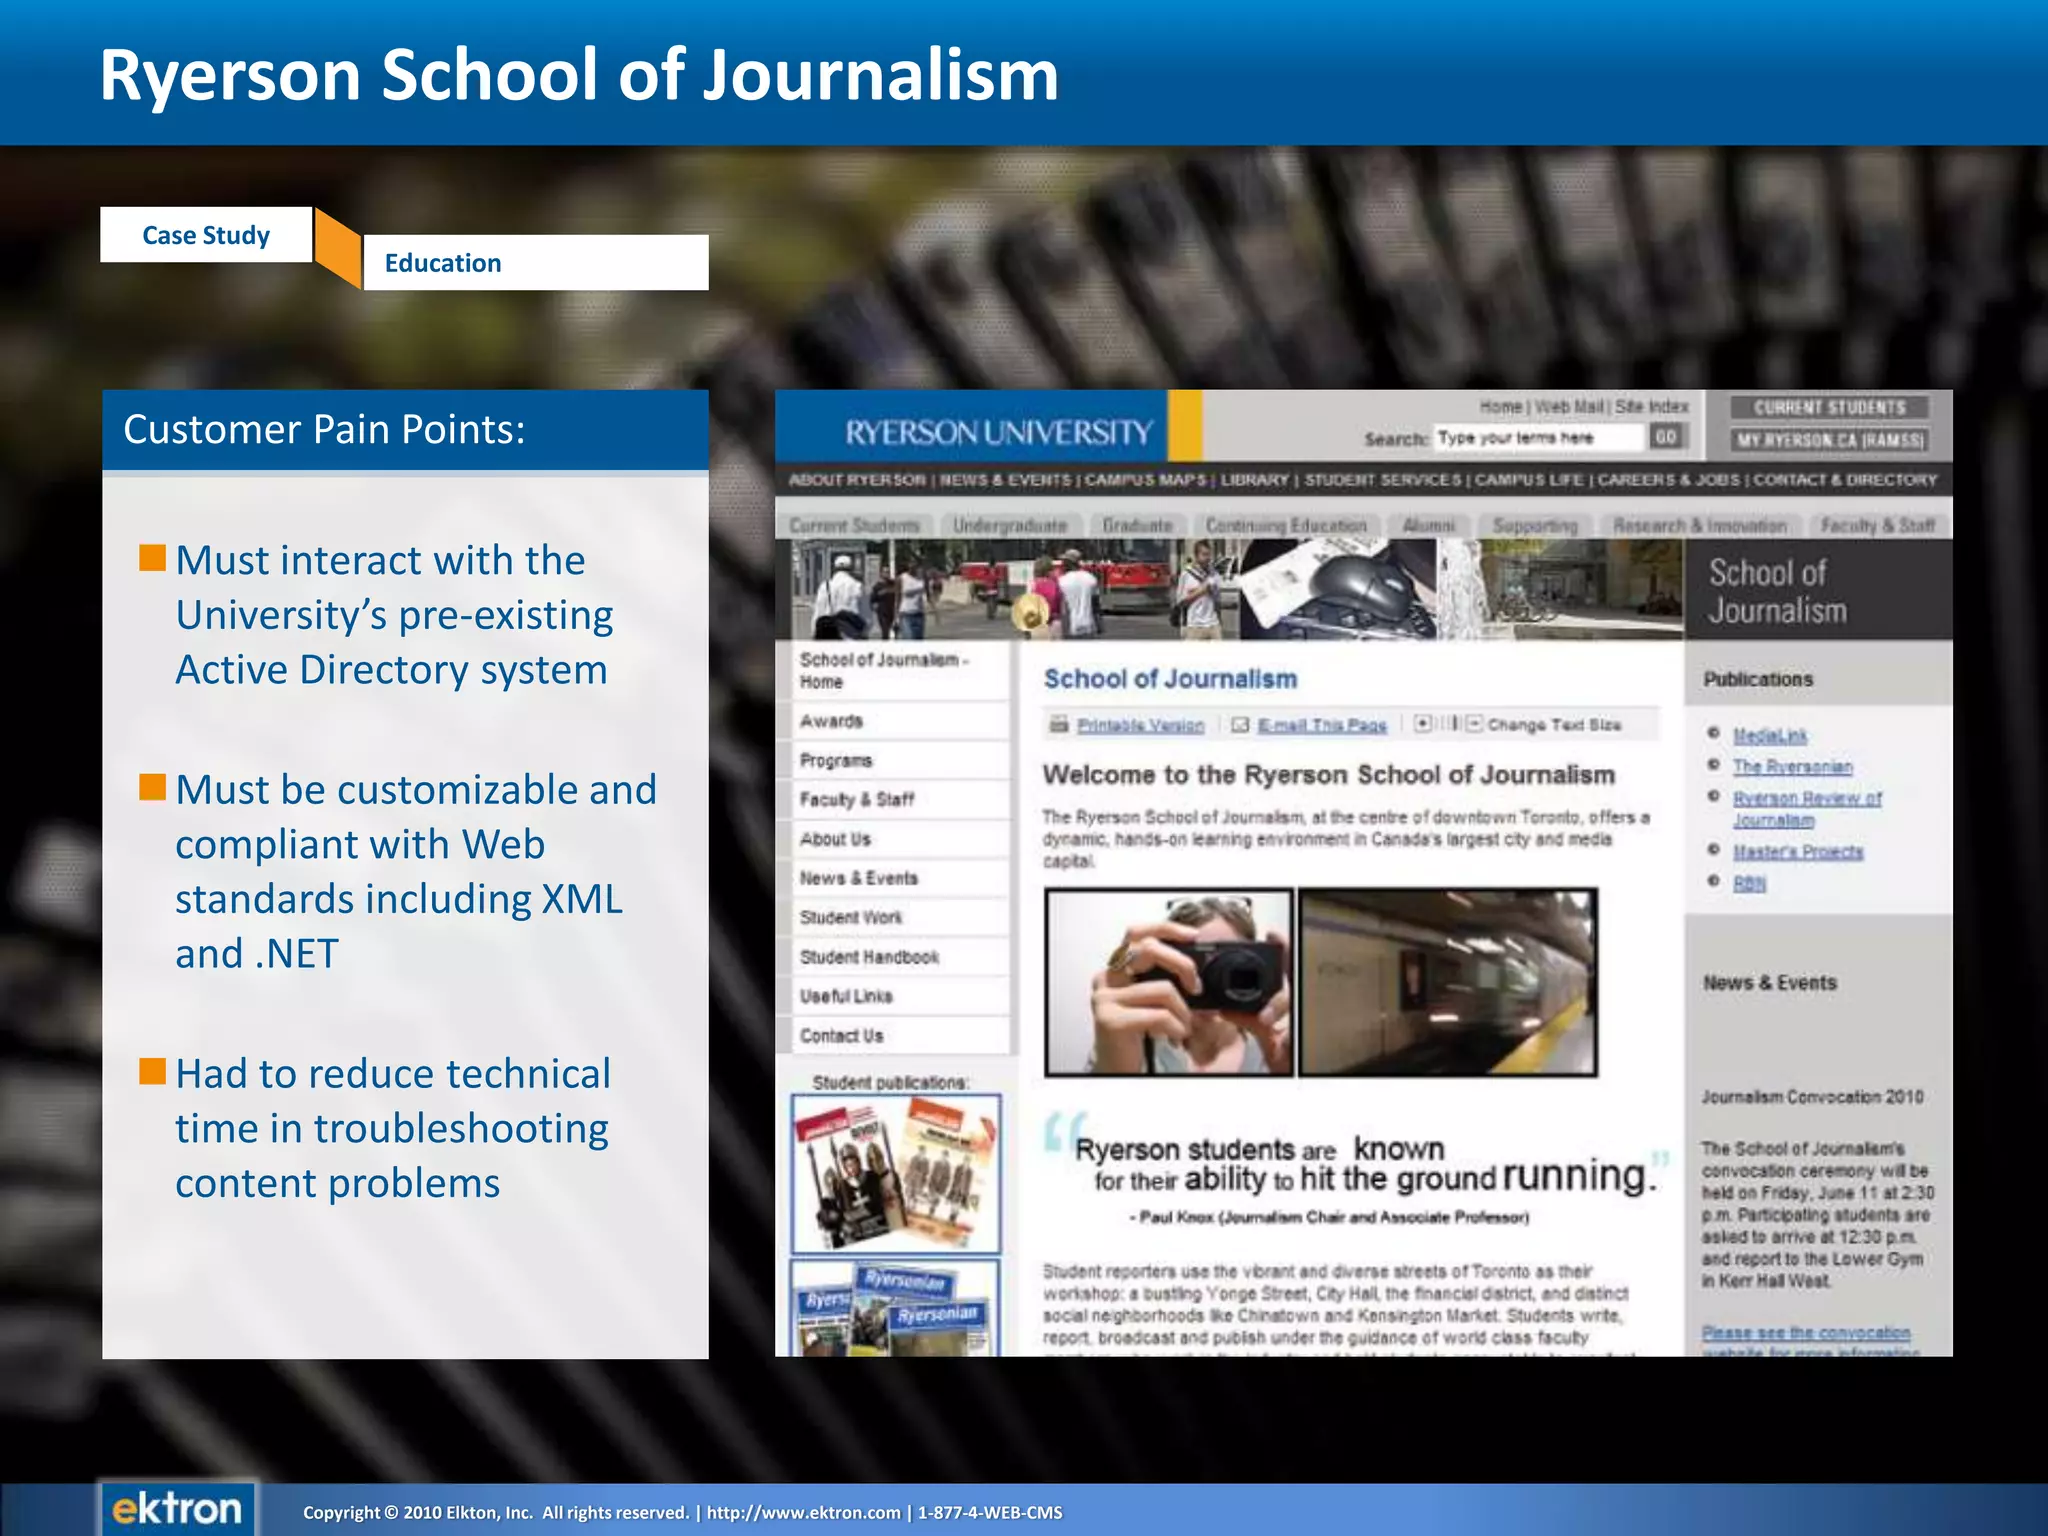Image resolution: width=2048 pixels, height=1536 pixels.
Task: Click the Education label box
Action: (536, 263)
